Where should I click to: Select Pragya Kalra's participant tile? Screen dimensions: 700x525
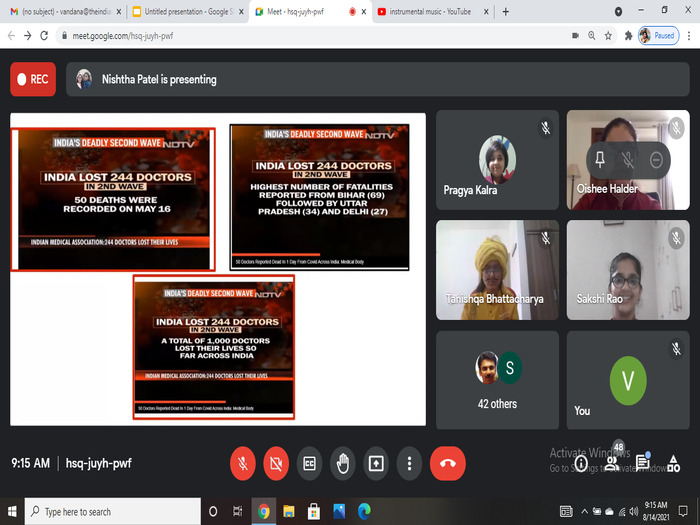(497, 160)
